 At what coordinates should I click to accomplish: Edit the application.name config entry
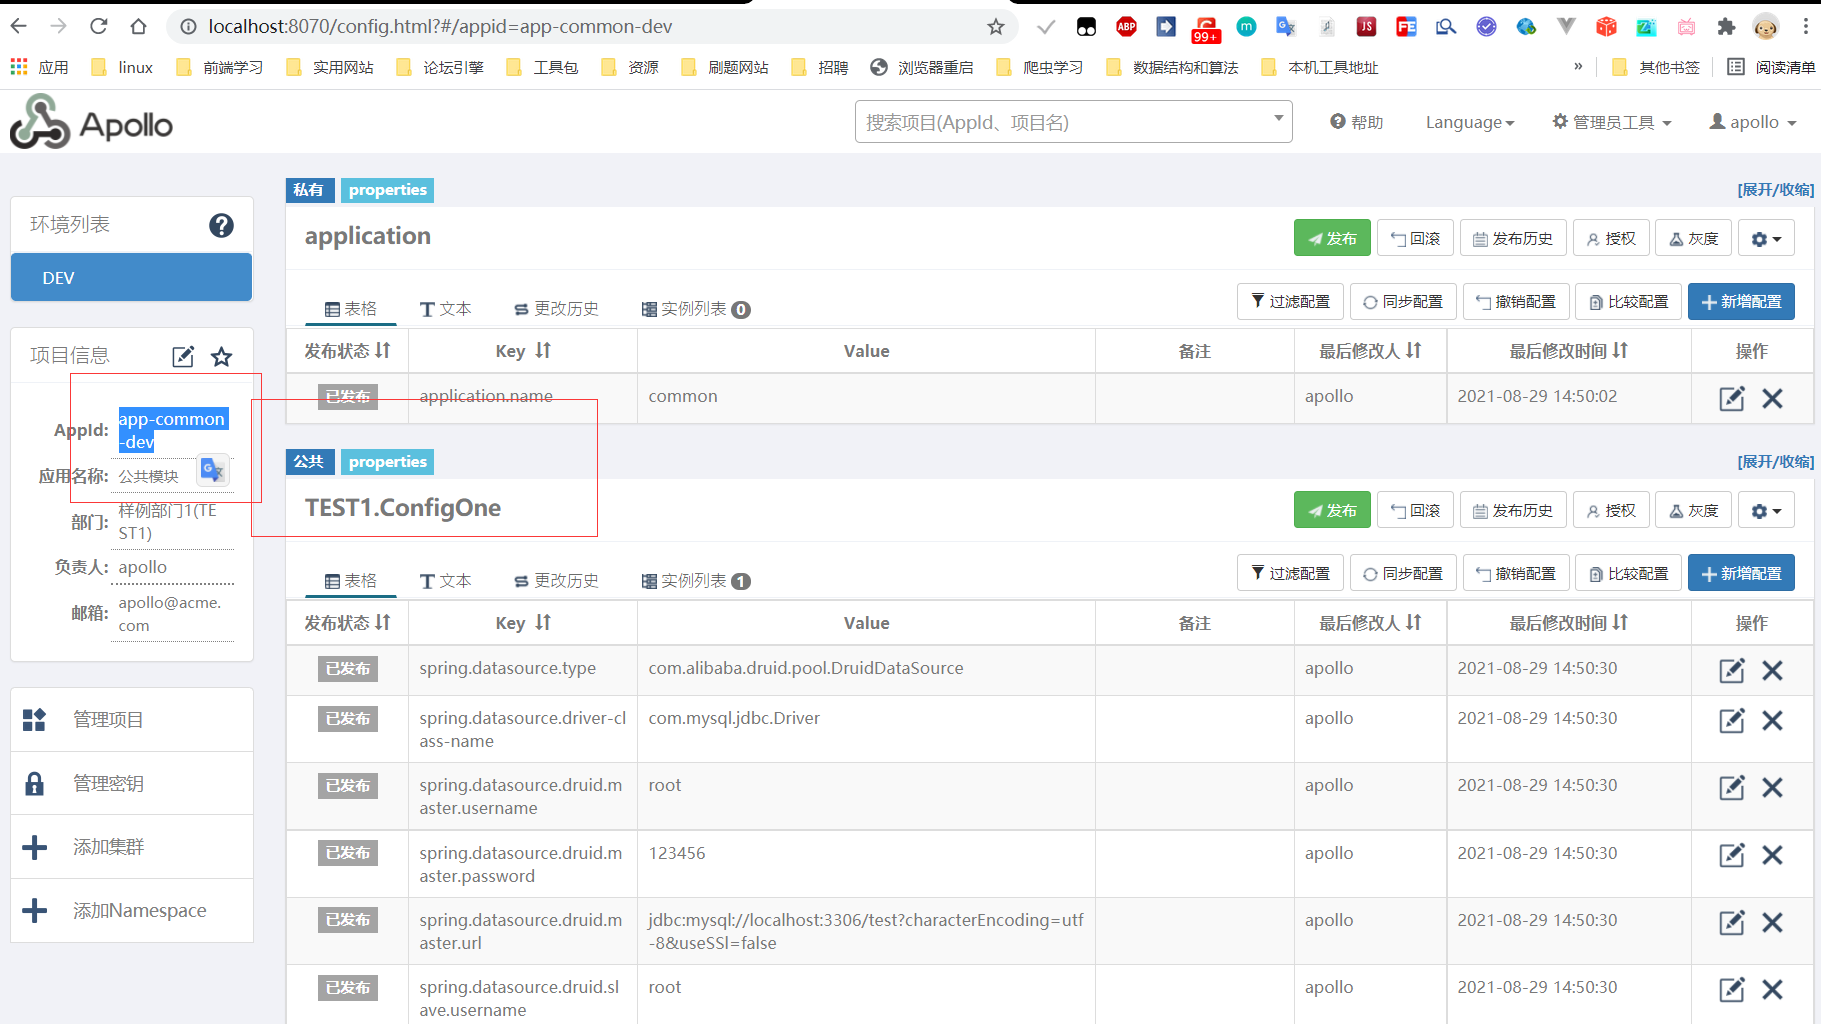click(1731, 398)
